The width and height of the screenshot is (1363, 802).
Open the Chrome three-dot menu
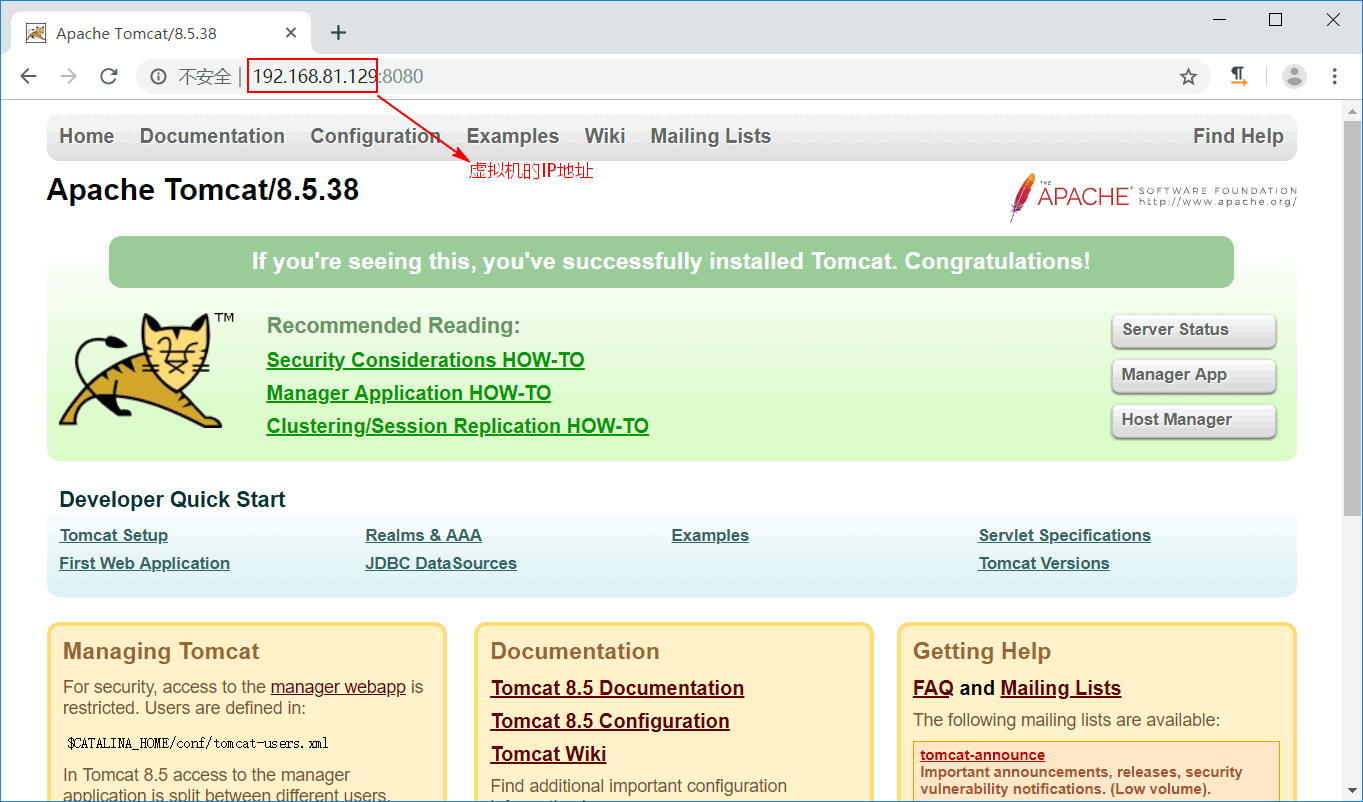pos(1335,76)
